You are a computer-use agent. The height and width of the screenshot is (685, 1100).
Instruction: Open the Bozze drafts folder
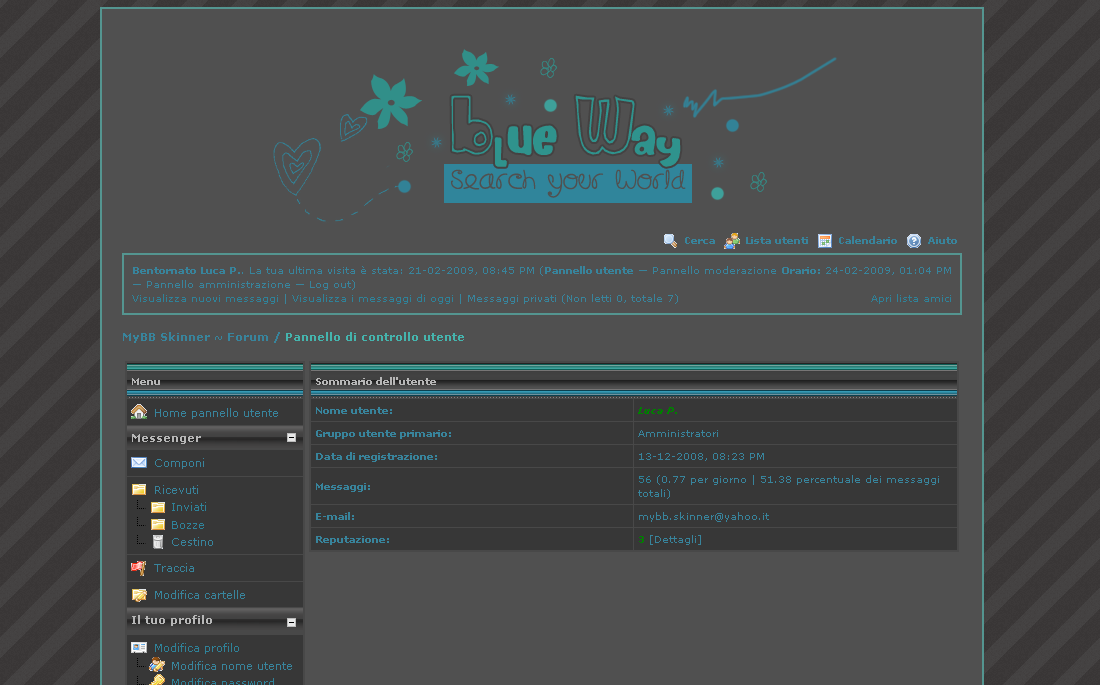click(187, 525)
